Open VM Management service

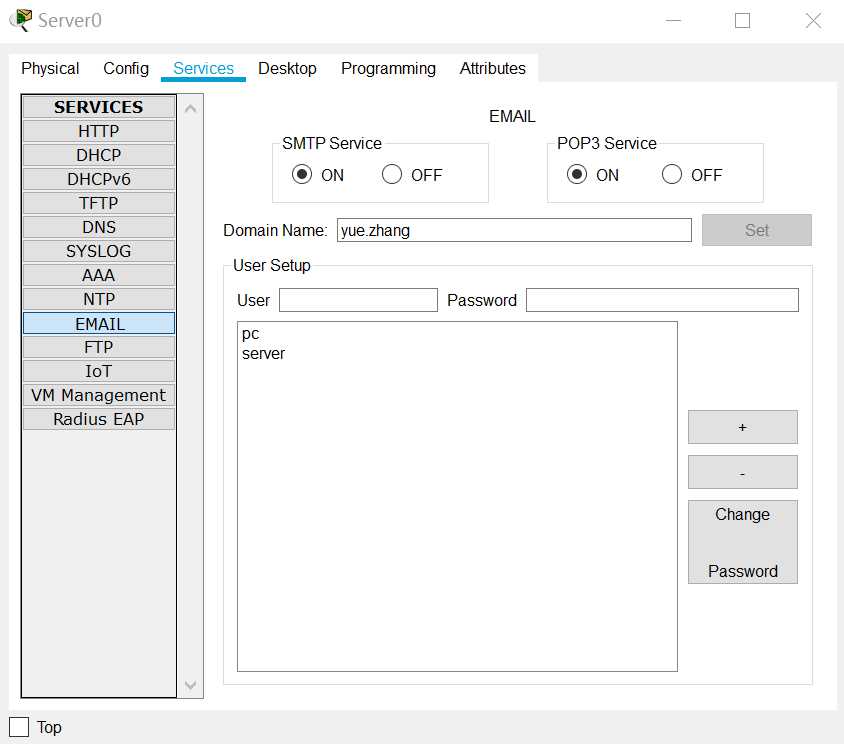[99, 395]
